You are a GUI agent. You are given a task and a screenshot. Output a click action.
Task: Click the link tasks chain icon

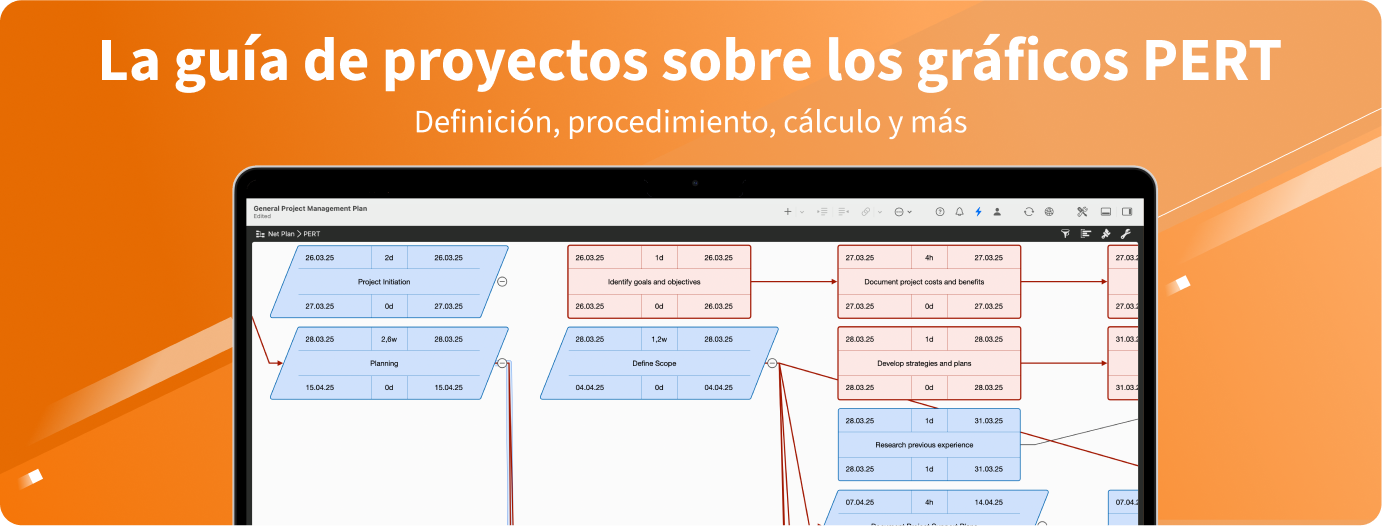865,212
